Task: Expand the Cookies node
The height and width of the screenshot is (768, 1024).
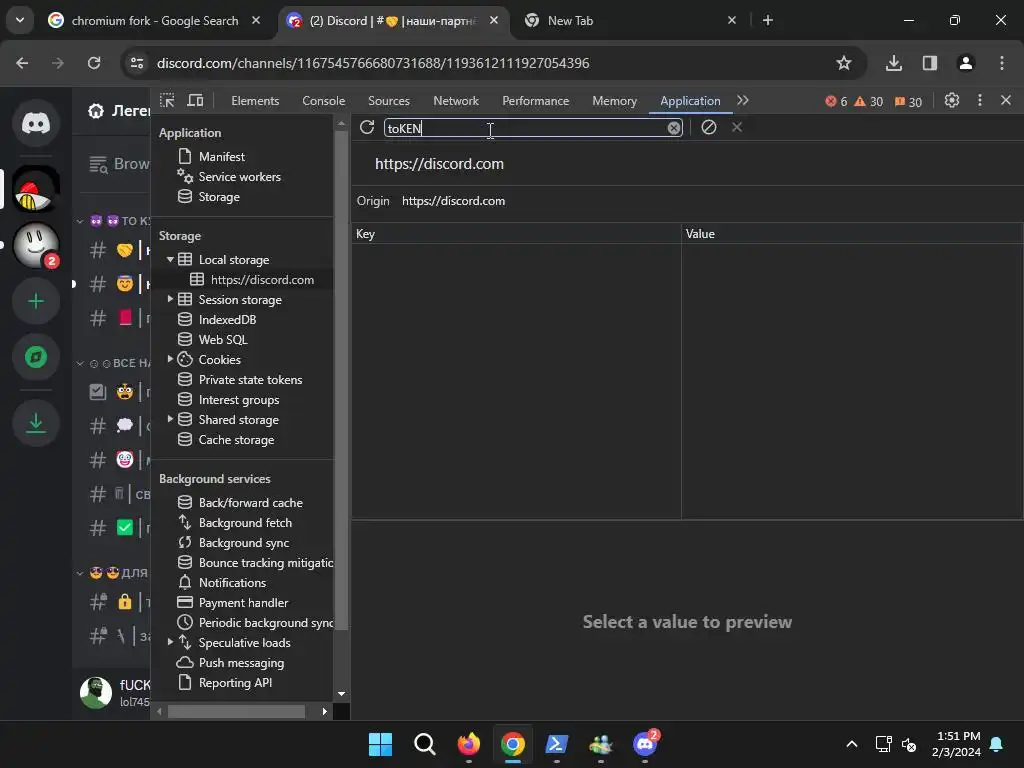Action: (170, 359)
